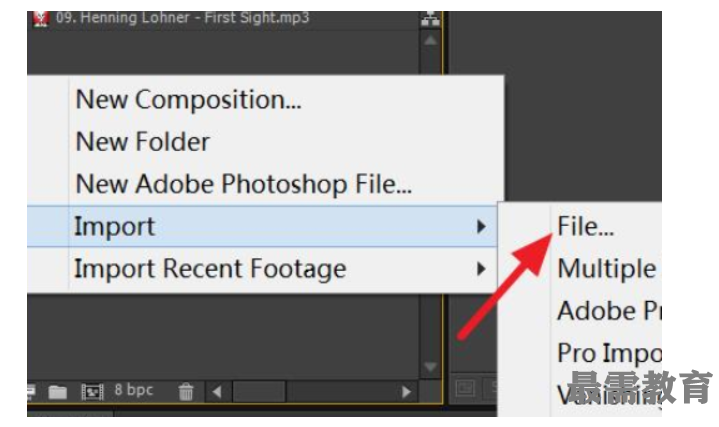The width and height of the screenshot is (719, 427).
Task: Expand the Import Recent Footage submenu arrow
Action: click(x=481, y=269)
